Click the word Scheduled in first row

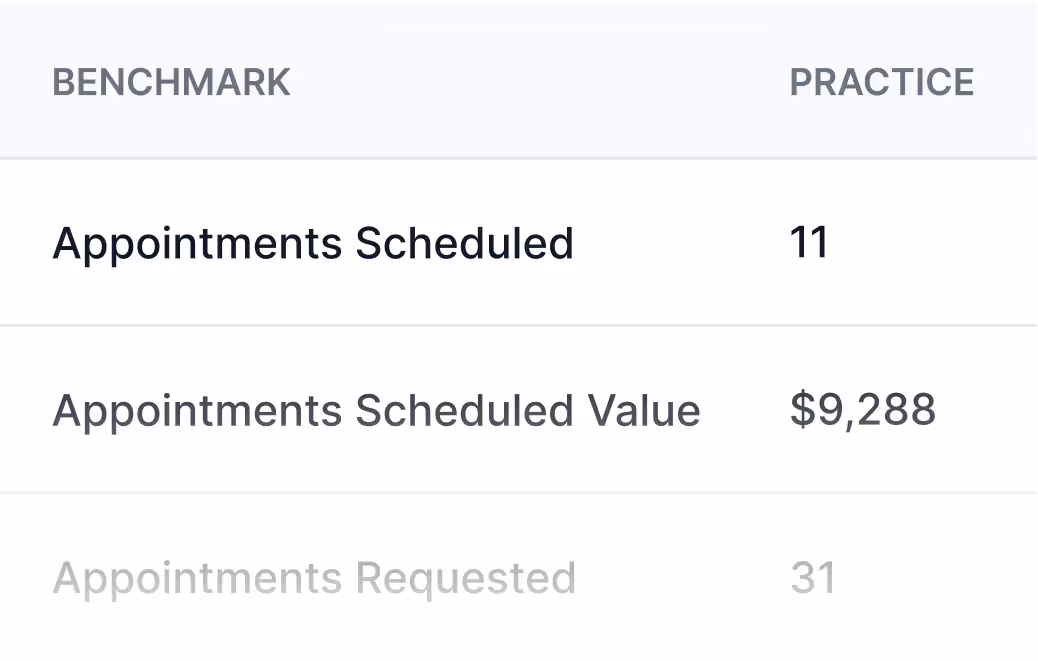[x=465, y=243]
